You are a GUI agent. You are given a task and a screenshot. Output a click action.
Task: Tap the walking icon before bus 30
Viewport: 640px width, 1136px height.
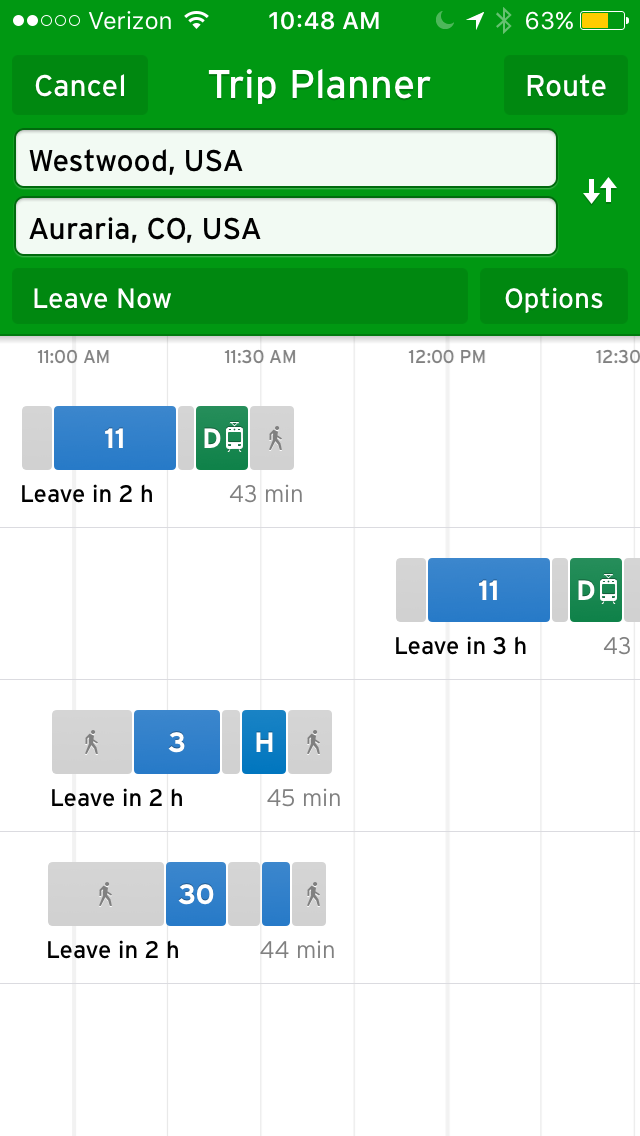click(x=106, y=894)
